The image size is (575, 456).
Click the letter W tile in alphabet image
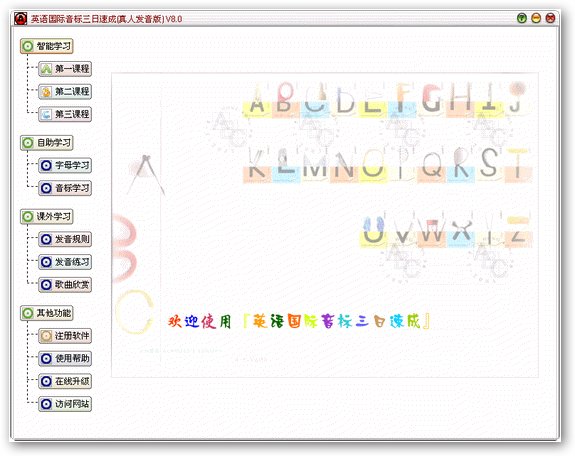pos(431,231)
